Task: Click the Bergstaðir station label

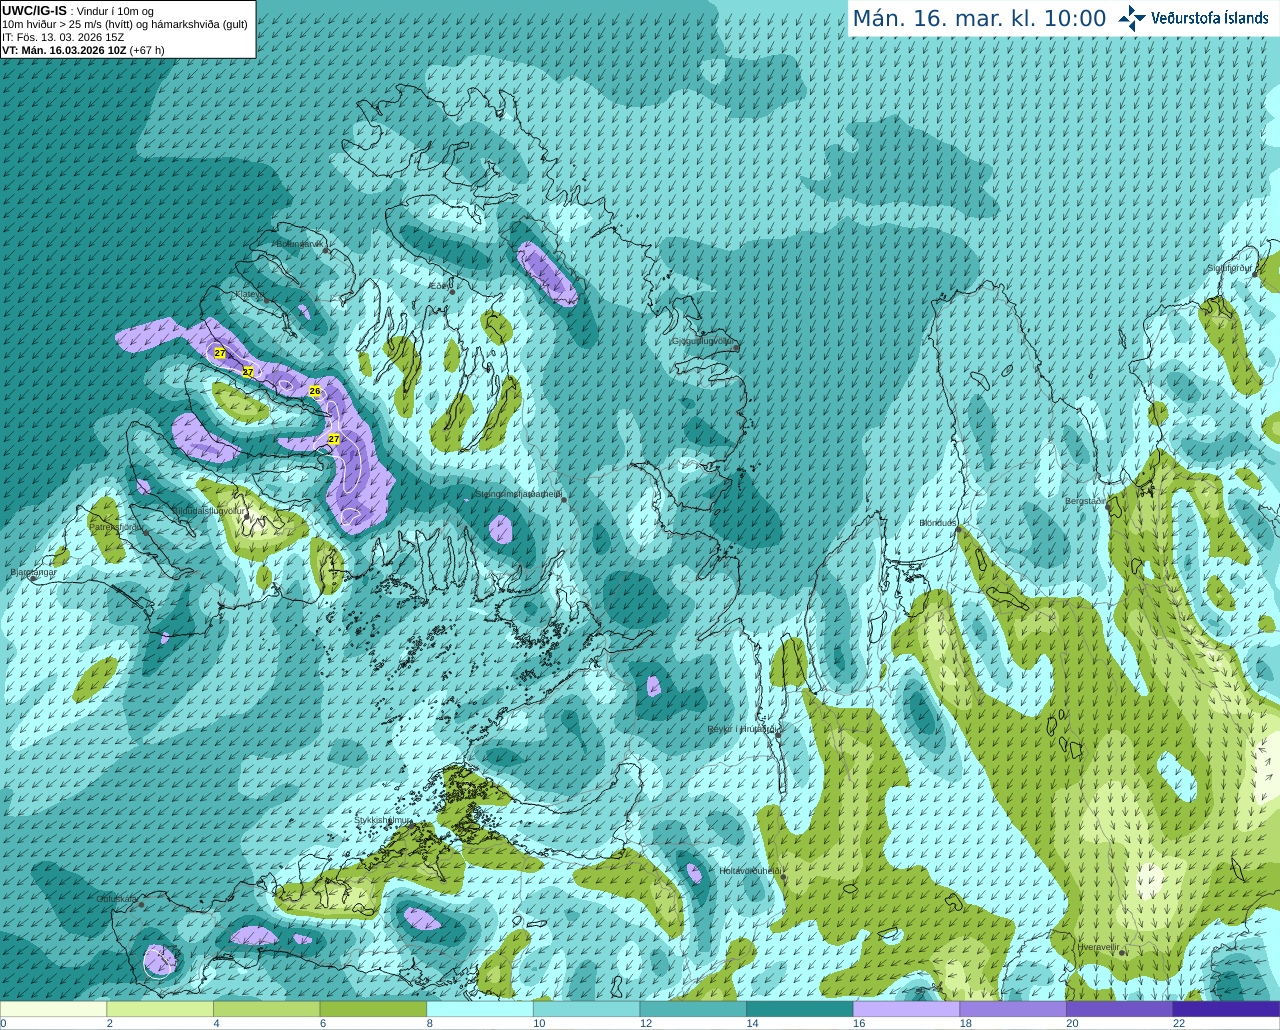Action: pos(1085,501)
